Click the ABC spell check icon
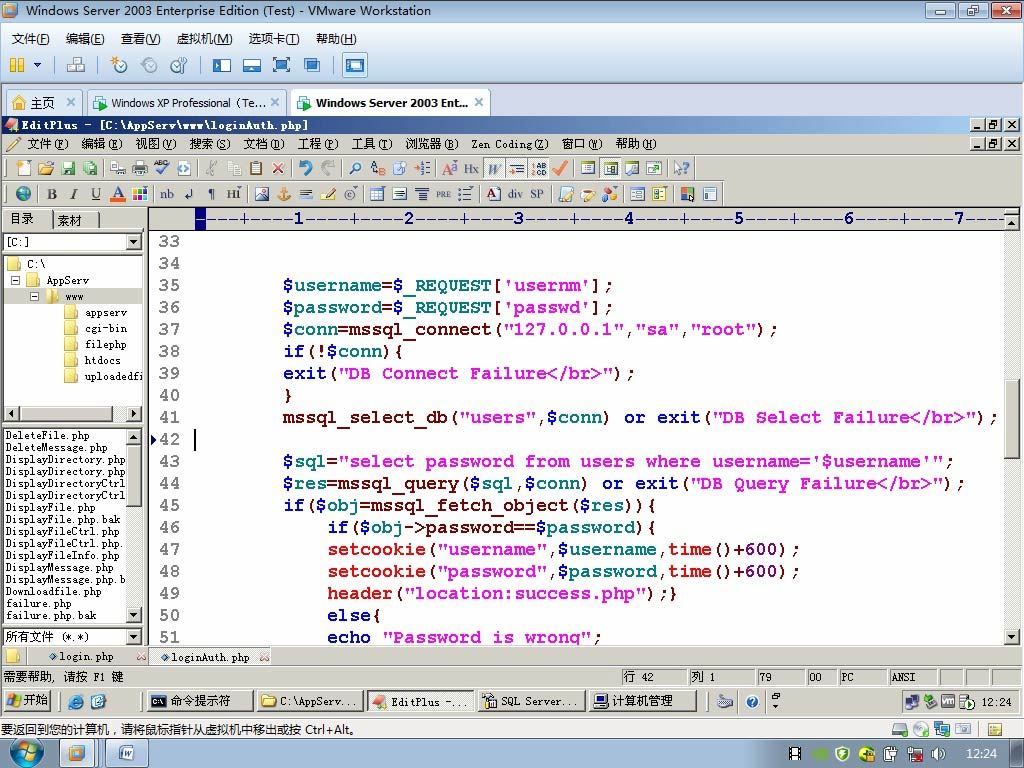The width and height of the screenshot is (1024, 768). (x=161, y=168)
